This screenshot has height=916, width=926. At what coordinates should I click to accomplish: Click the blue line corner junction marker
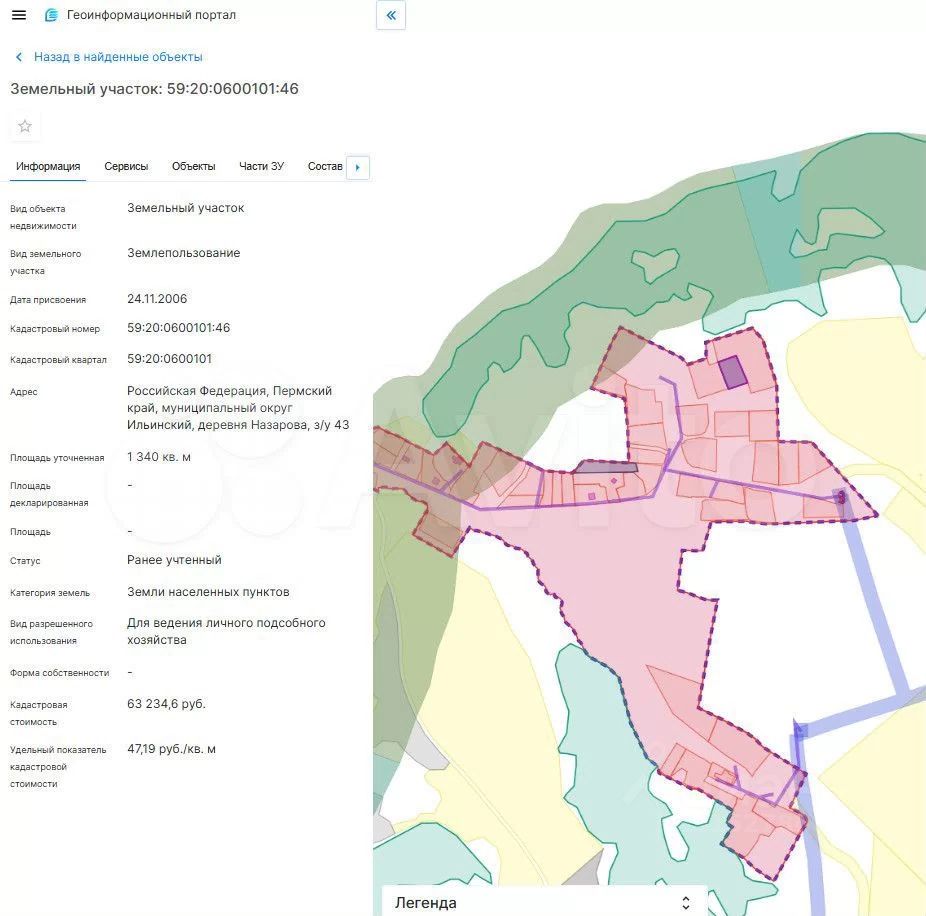pyautogui.click(x=799, y=730)
